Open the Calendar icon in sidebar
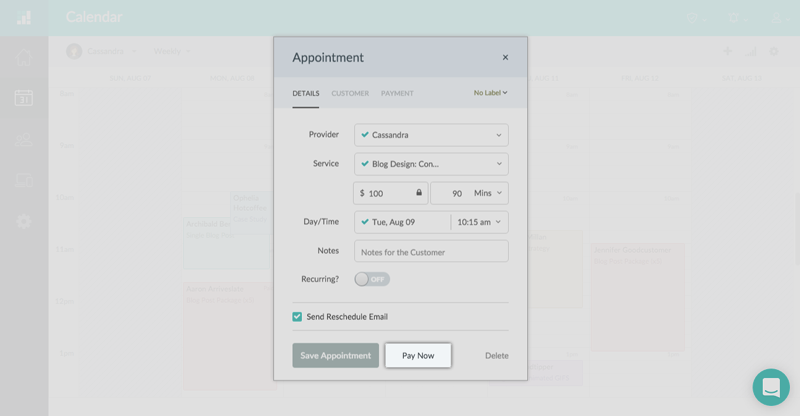Viewport: 800px width, 416px height. (x=23, y=97)
